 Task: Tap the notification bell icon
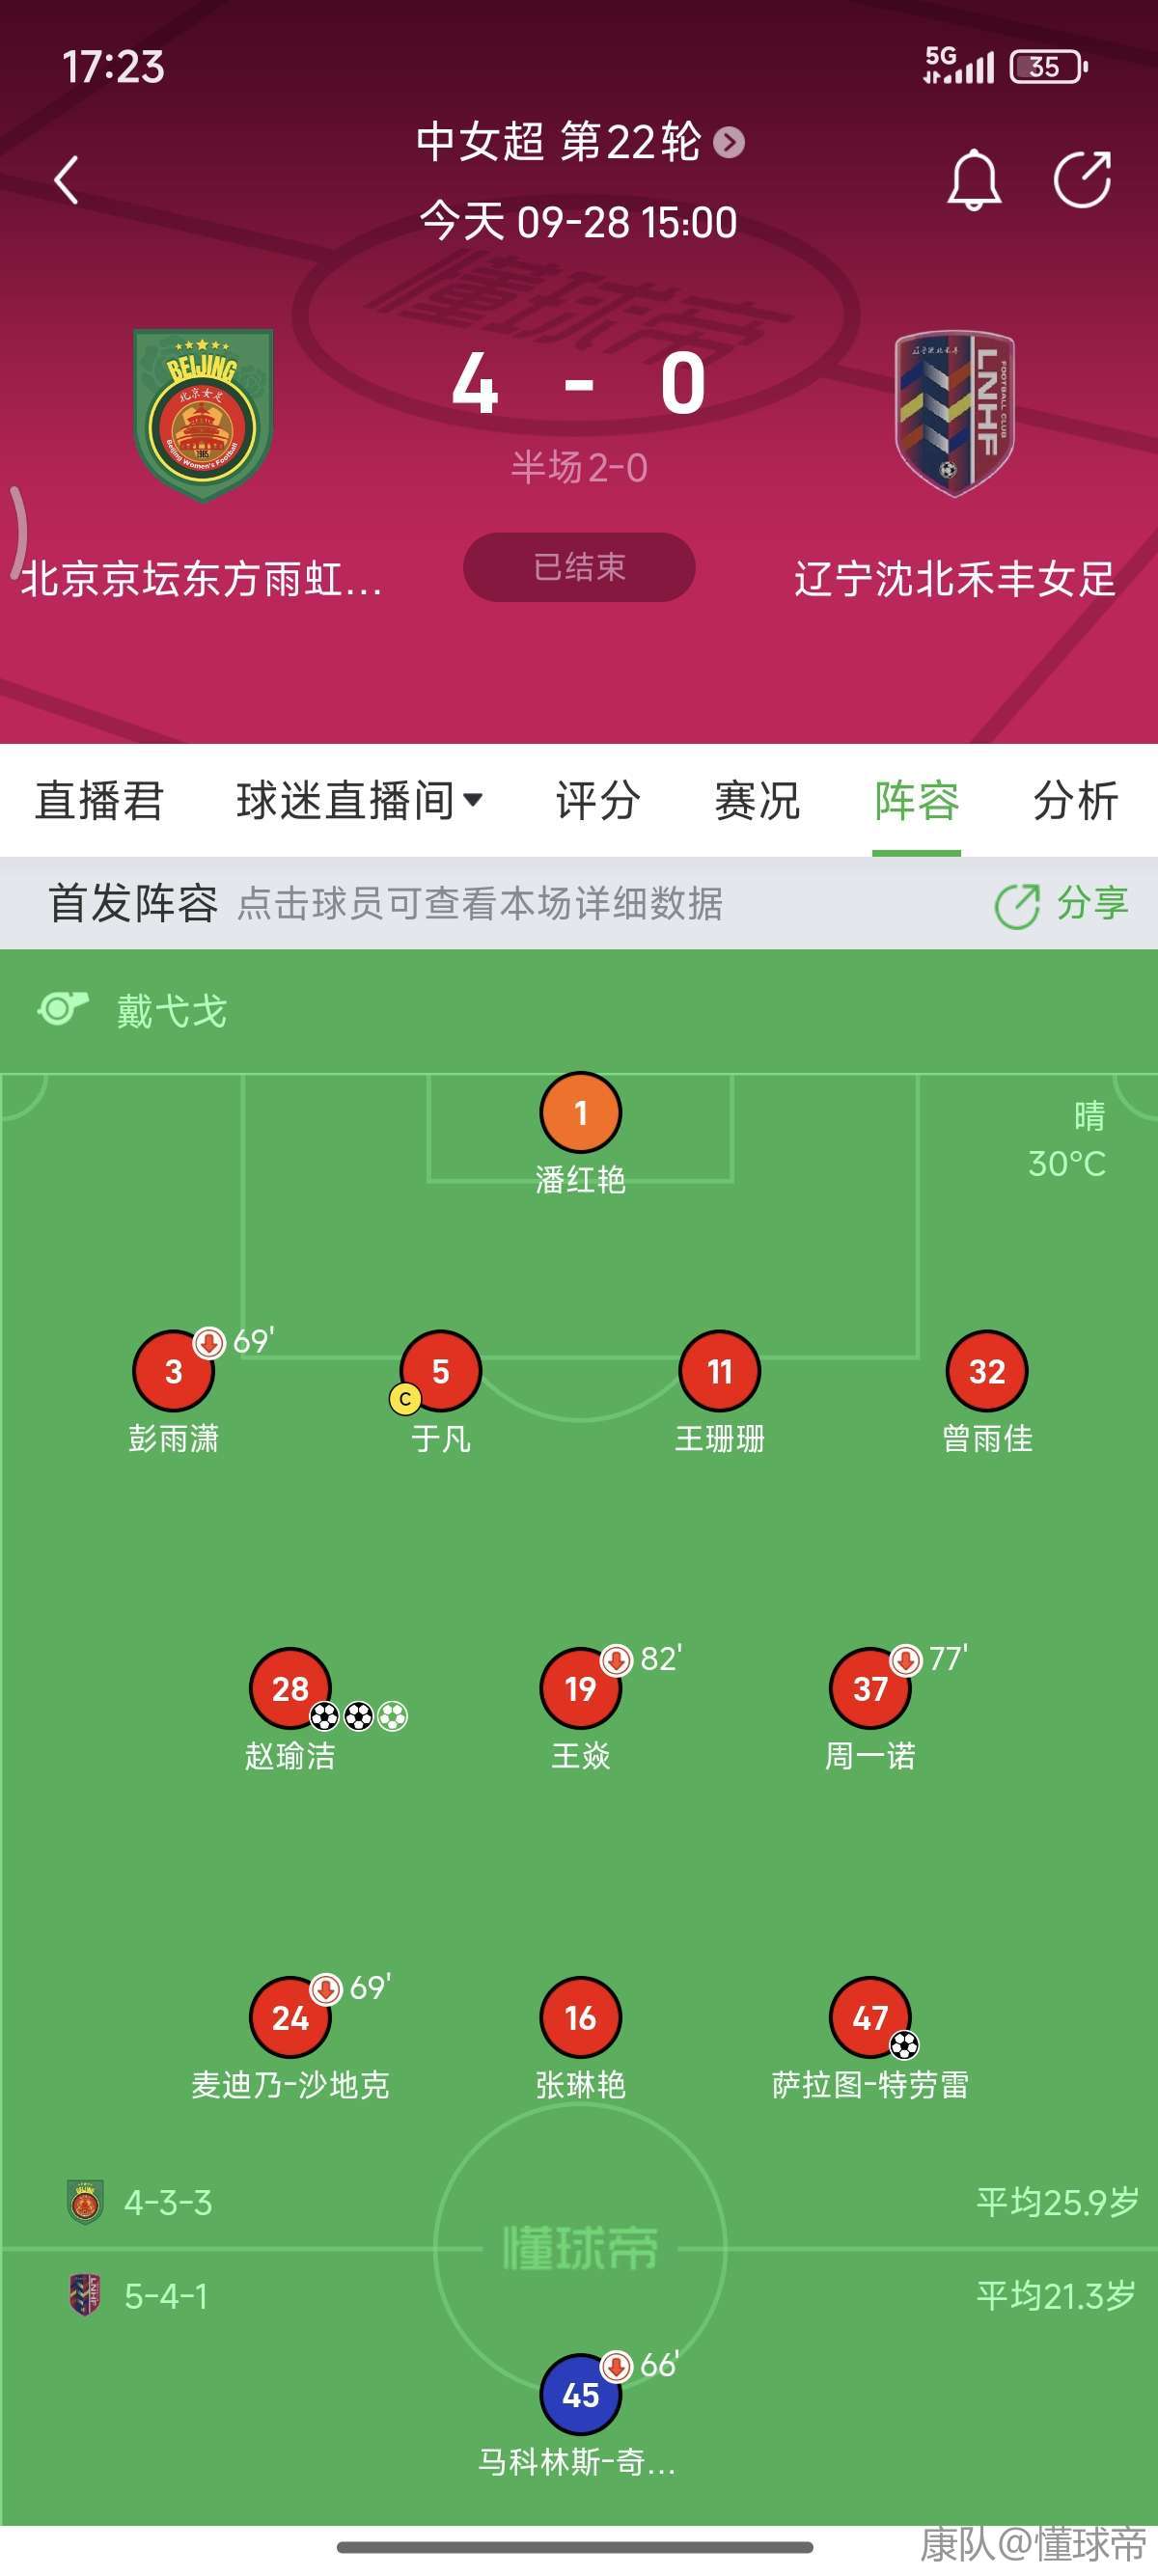pos(973,181)
